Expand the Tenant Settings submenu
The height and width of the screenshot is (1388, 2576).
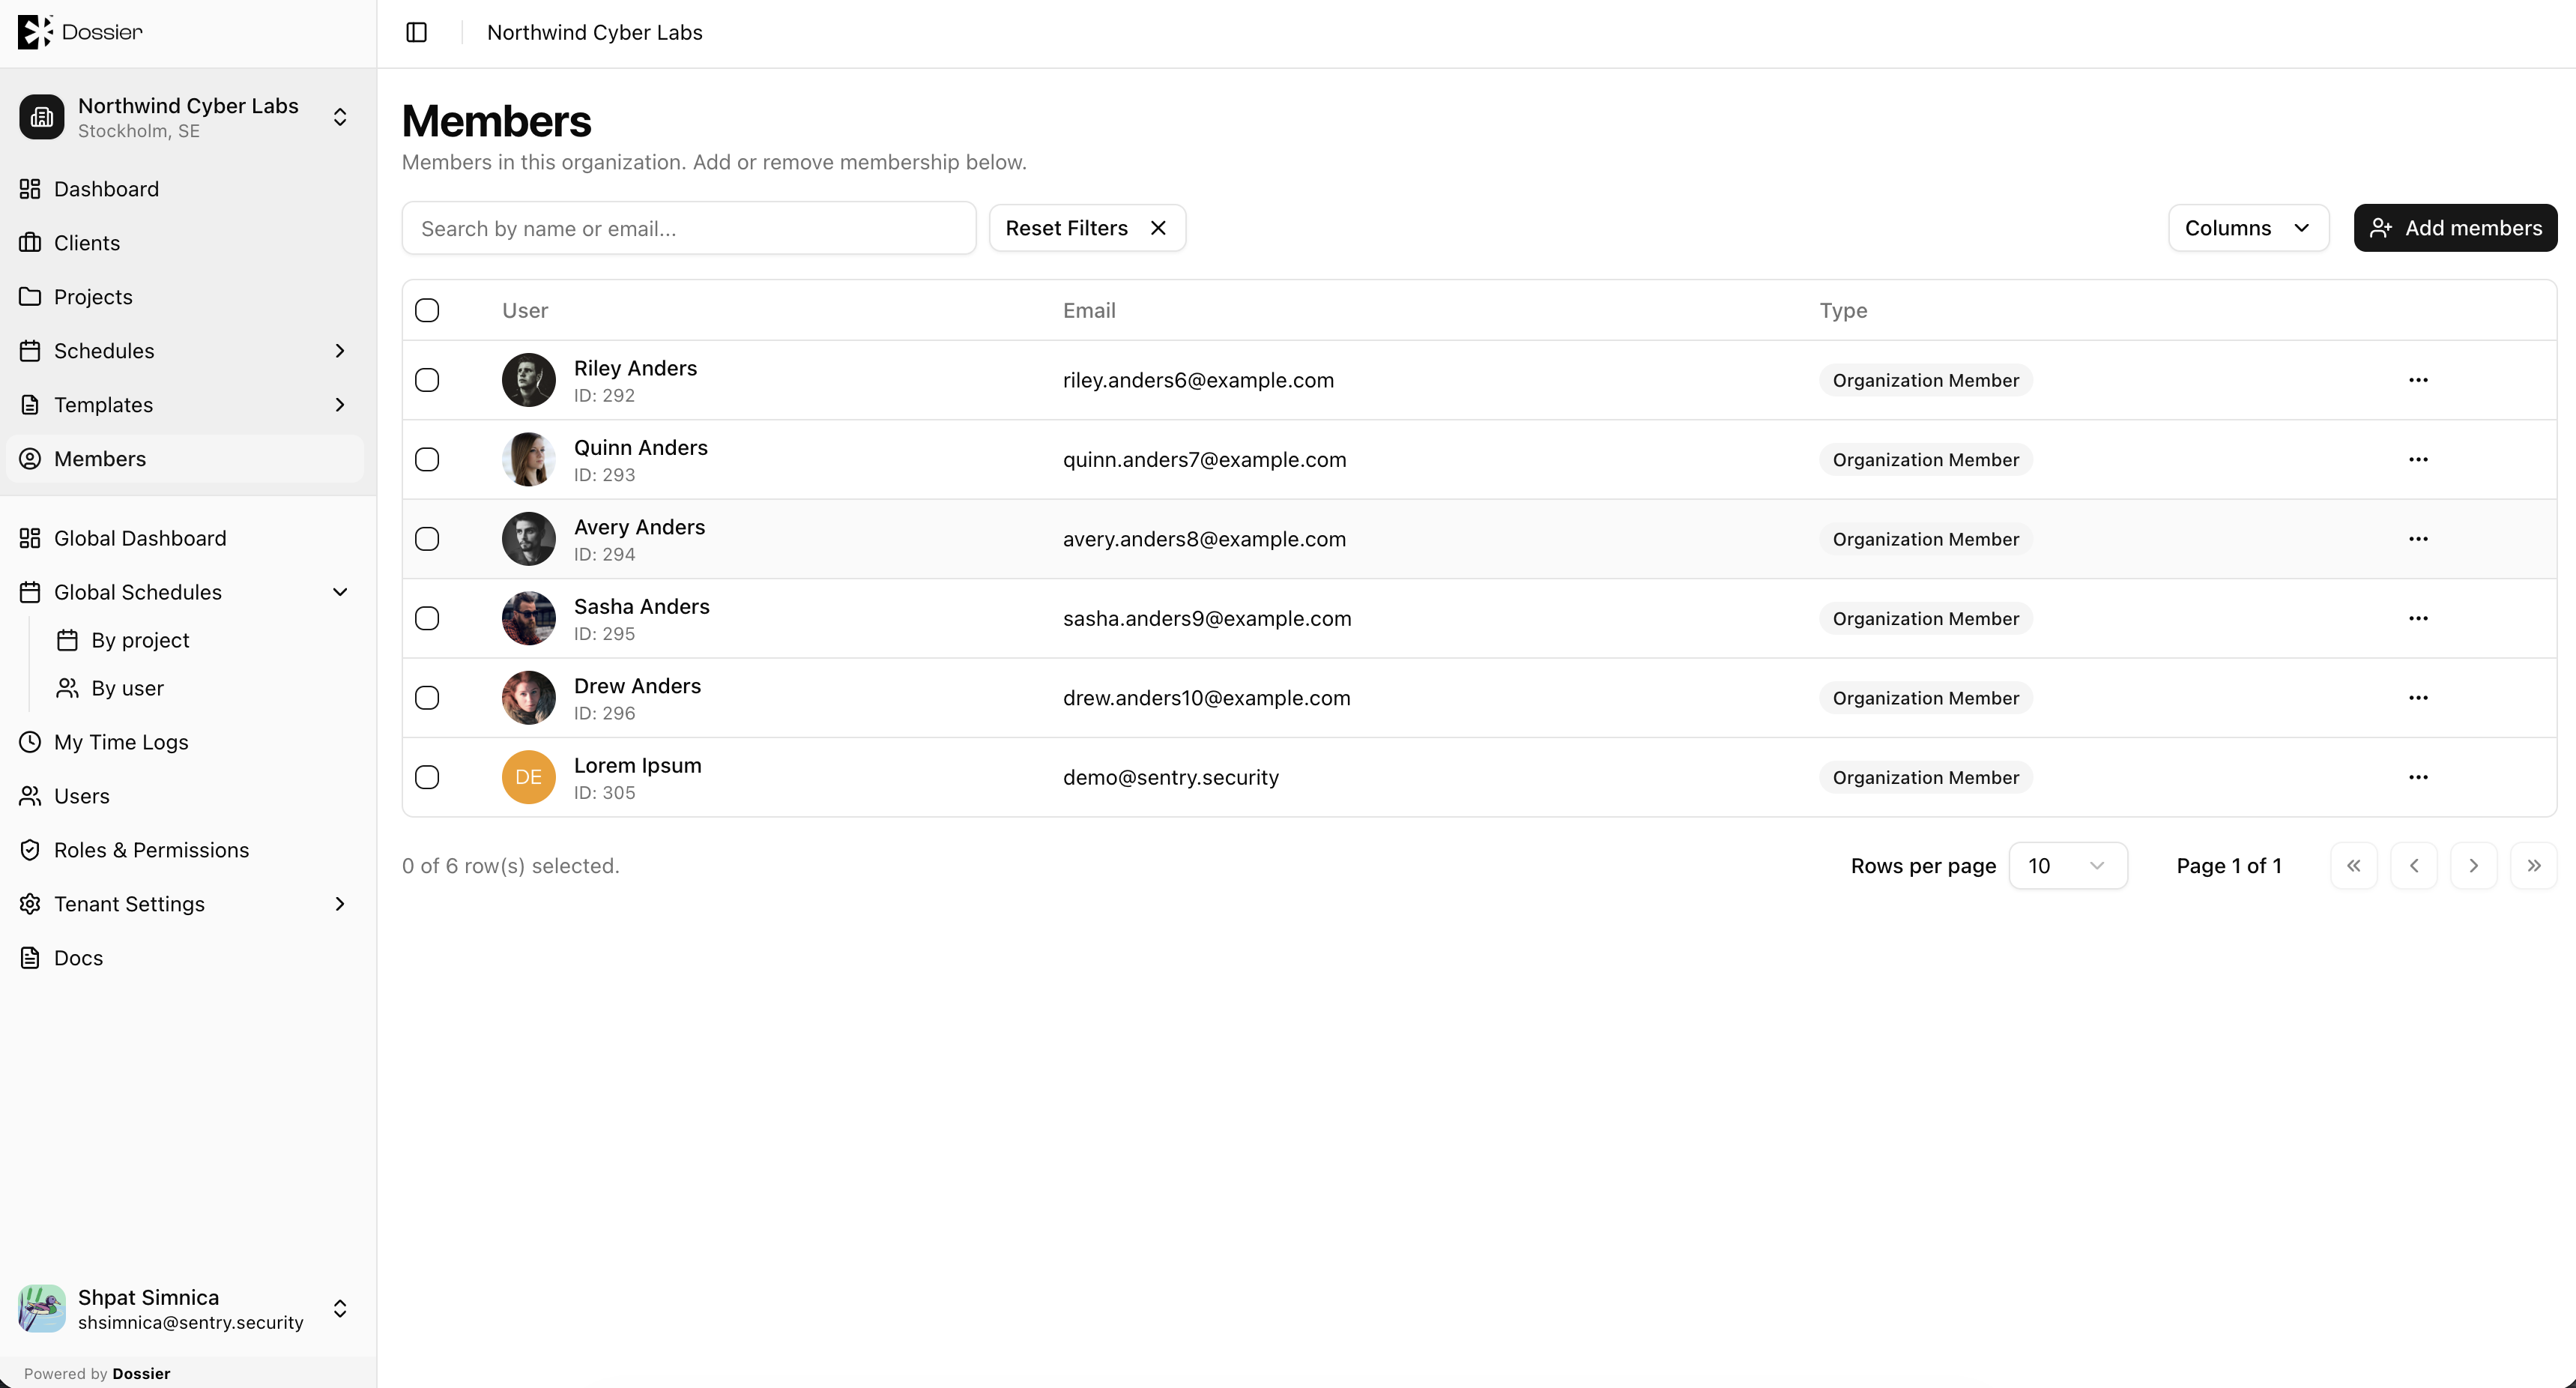(340, 904)
